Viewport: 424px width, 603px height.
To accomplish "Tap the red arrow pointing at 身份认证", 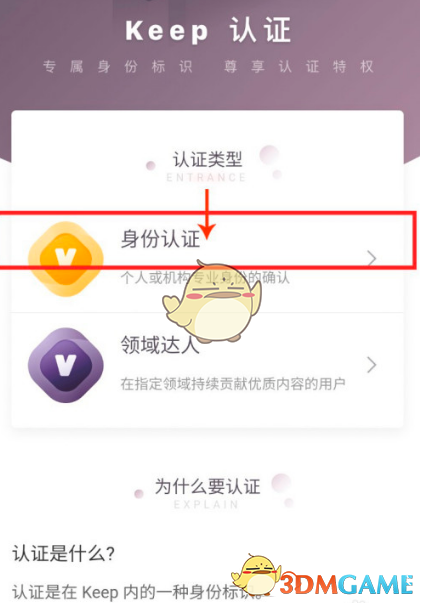I will 207,214.
